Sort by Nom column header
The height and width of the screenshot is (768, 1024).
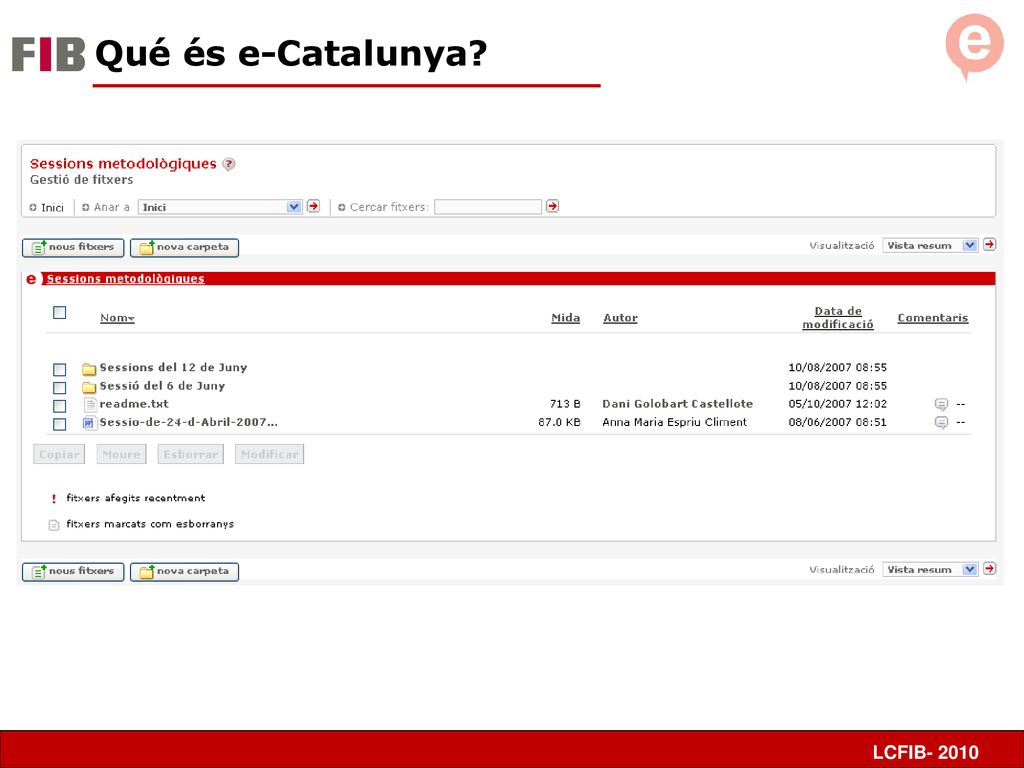coord(118,318)
